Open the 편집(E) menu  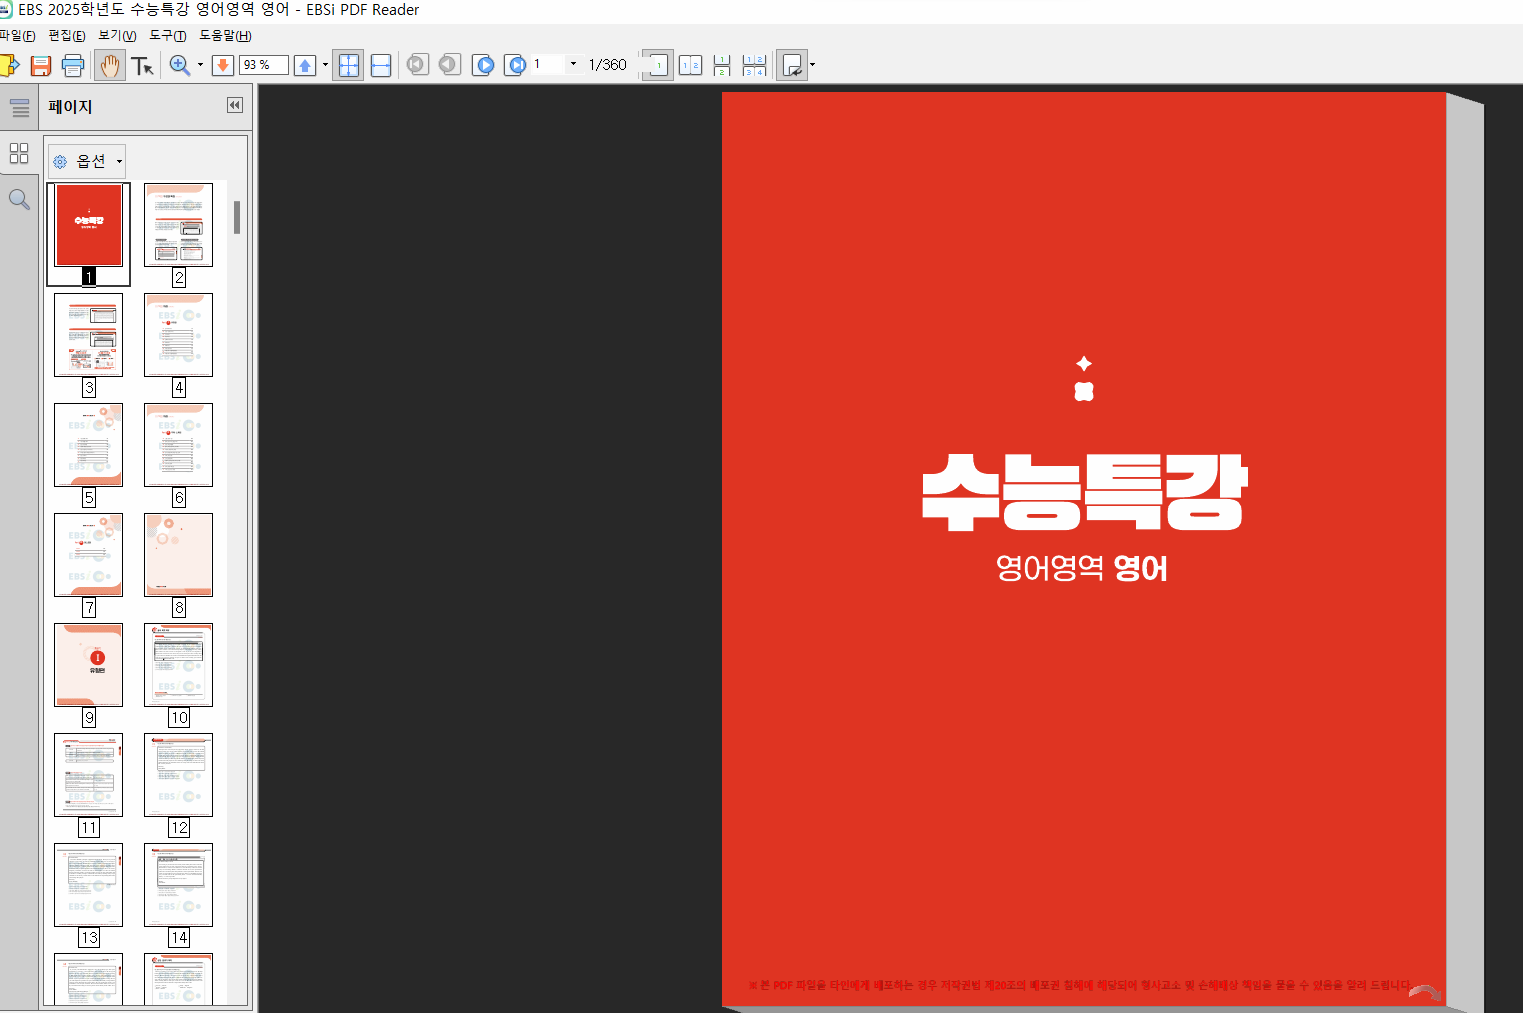coord(67,35)
